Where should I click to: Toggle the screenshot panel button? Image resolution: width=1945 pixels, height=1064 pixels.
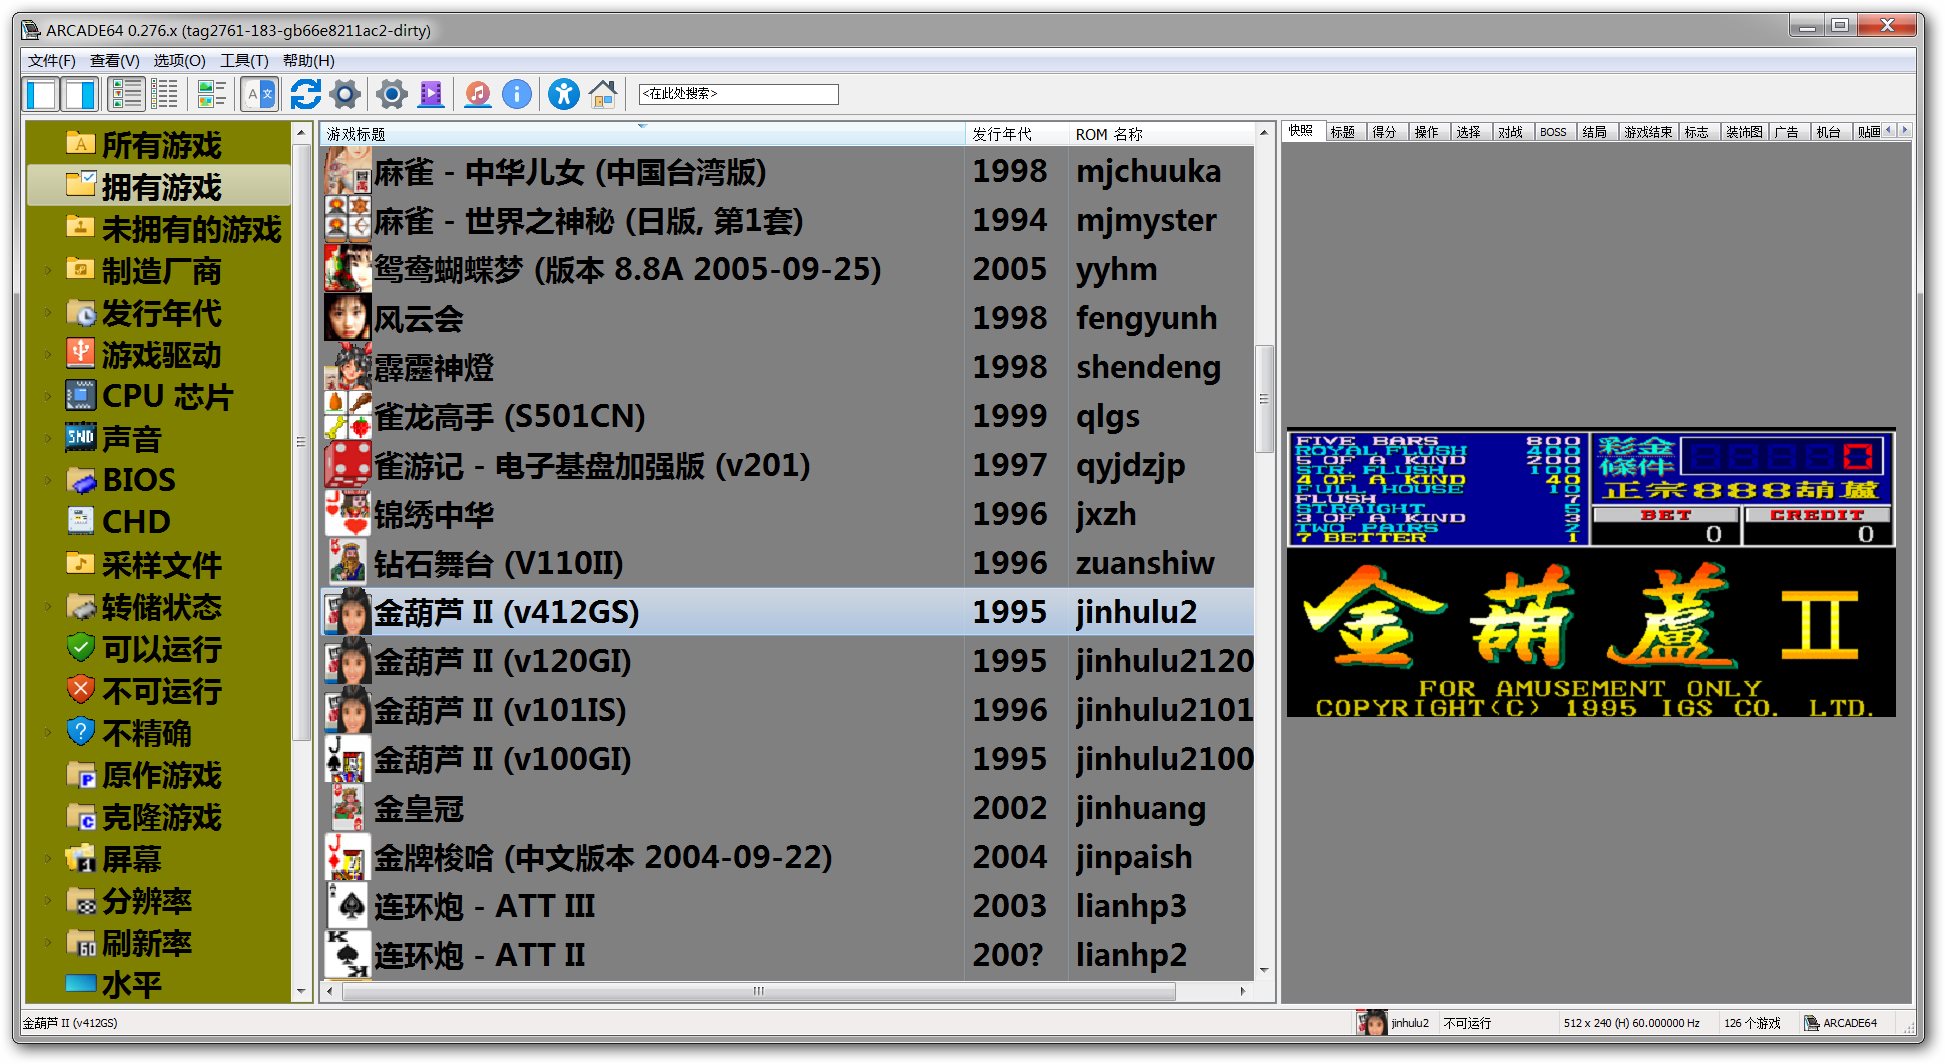pyautogui.click(x=80, y=95)
